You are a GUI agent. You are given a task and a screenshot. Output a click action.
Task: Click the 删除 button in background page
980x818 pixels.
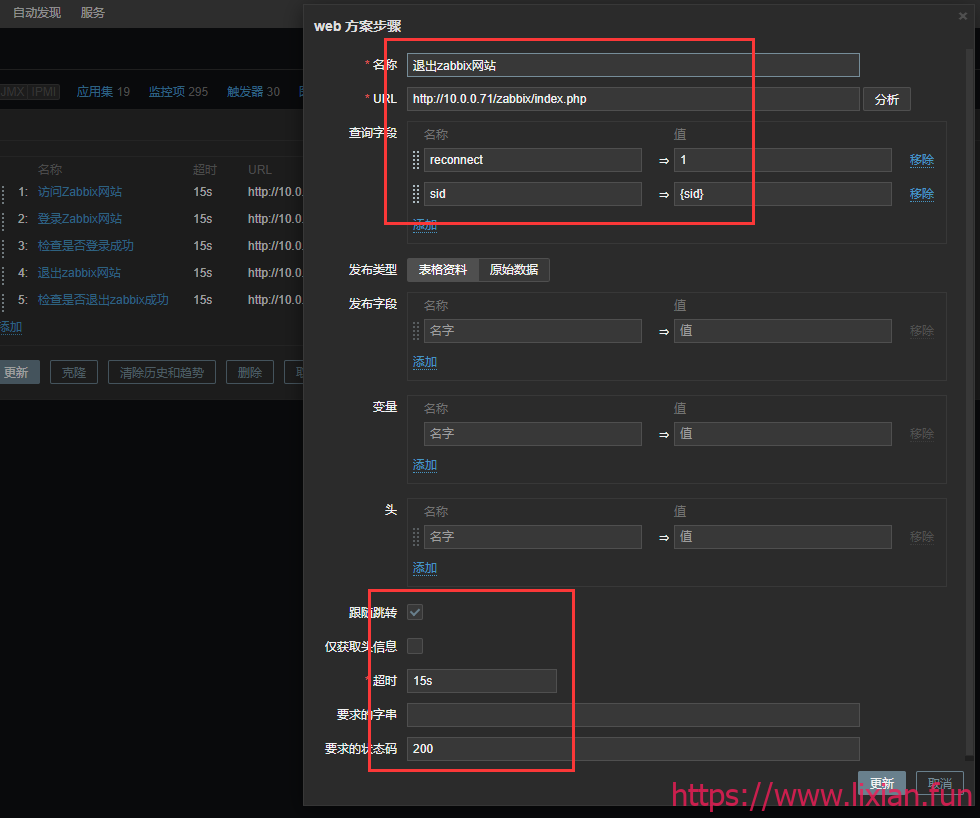click(250, 372)
